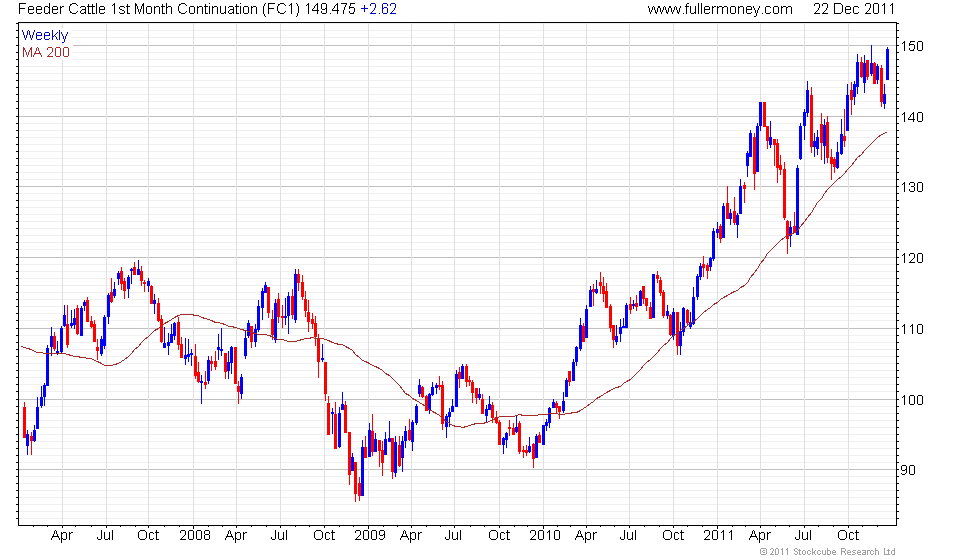Viewport: 980px width, 560px height.
Task: Click the 120 price axis label
Action: click(912, 258)
